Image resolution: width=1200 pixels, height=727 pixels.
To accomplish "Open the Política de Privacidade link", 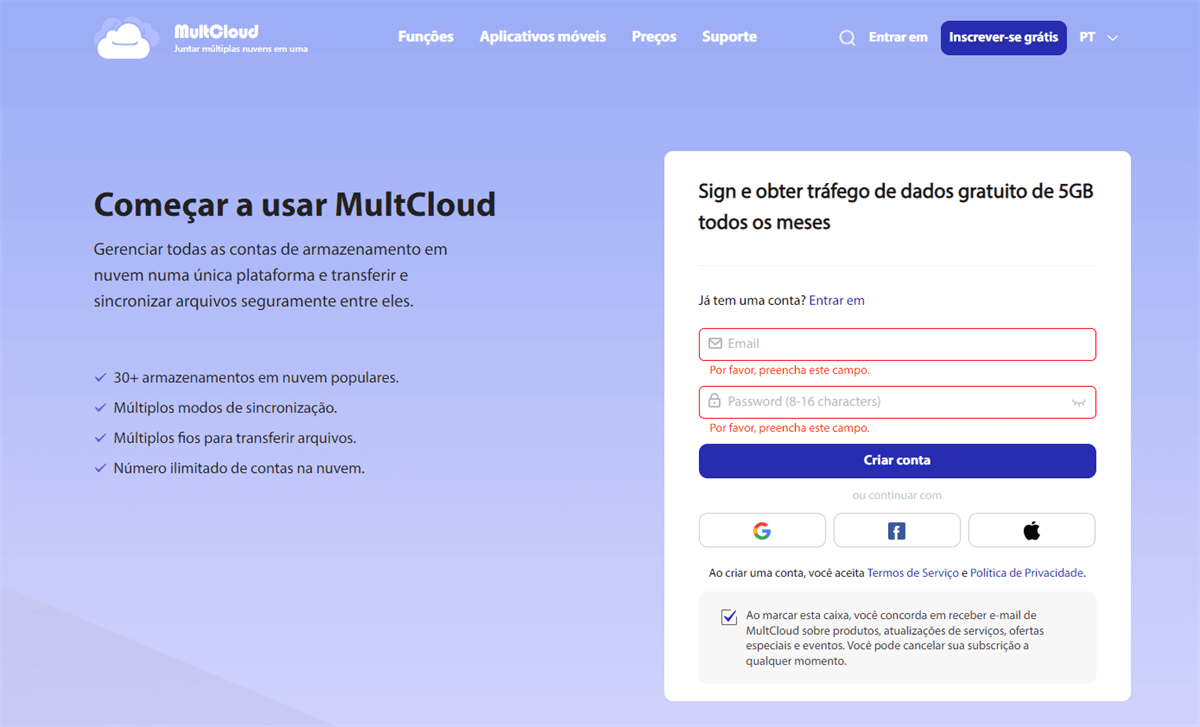I will (1027, 573).
